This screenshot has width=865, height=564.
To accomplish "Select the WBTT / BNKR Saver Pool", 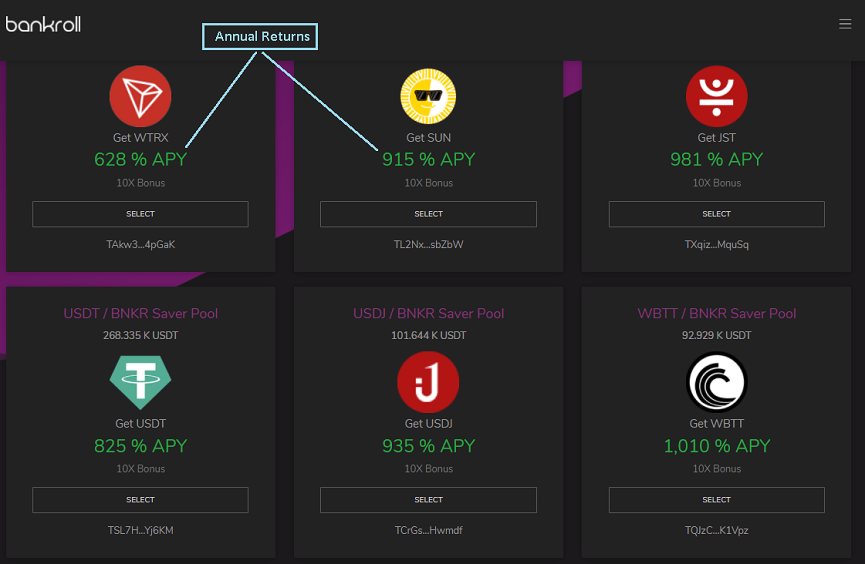I will pyautogui.click(x=716, y=500).
